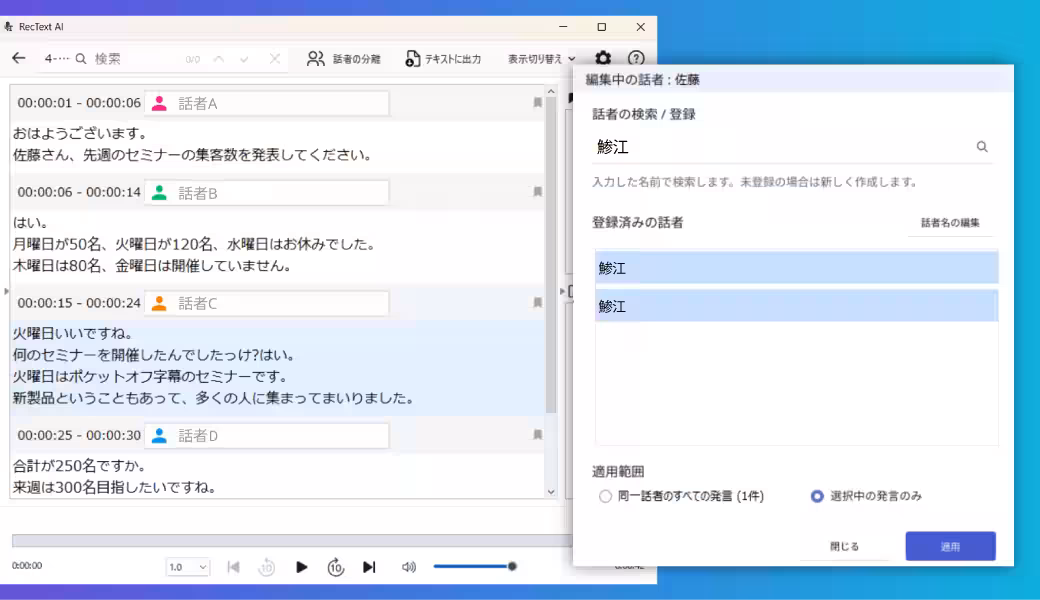Screen dimensions: 1040x600
Task: Click the speaker volume icon
Action: (x=411, y=565)
